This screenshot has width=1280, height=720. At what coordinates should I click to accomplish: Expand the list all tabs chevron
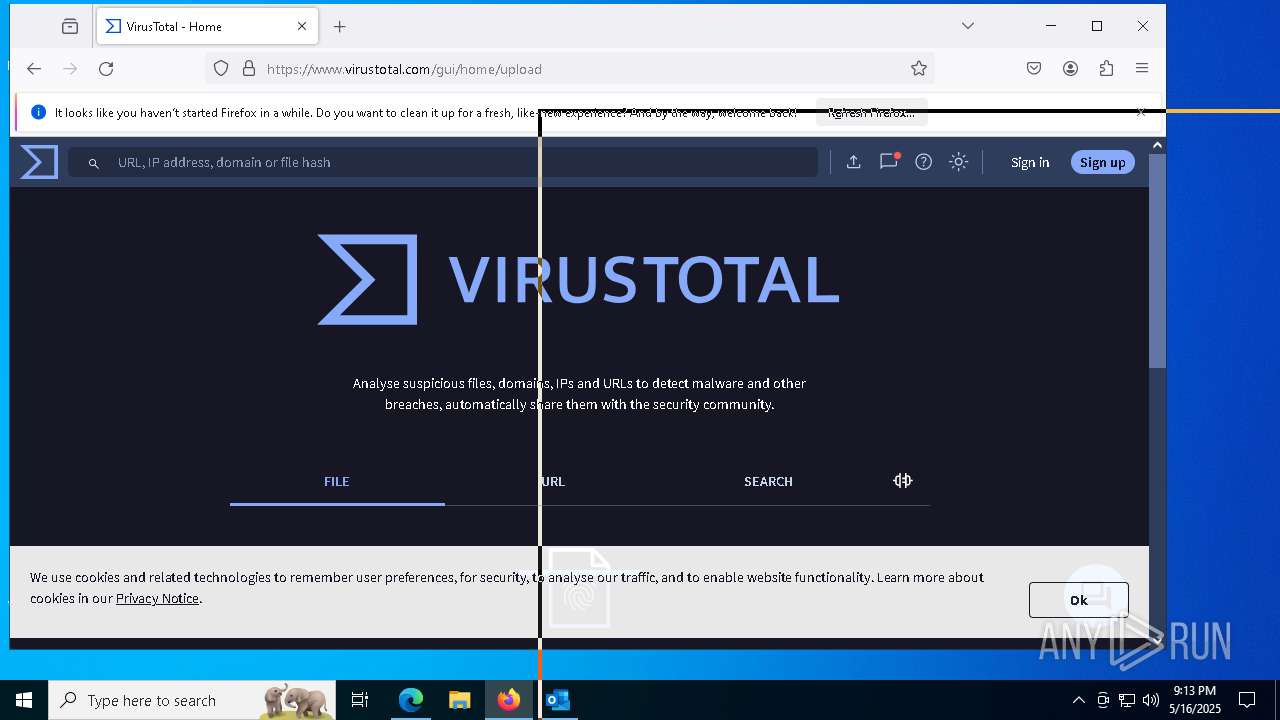(x=968, y=26)
